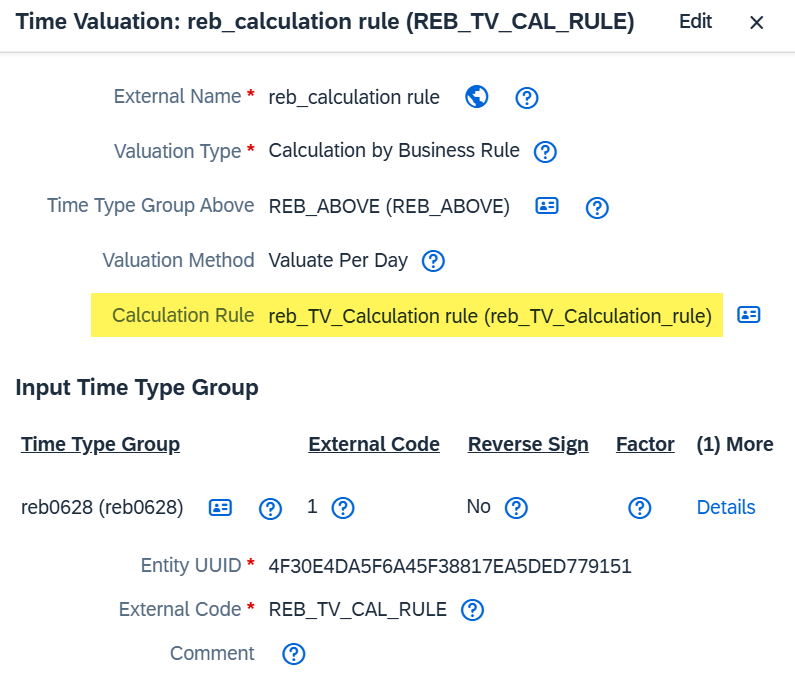
Task: Show help for Valuation Type field
Action: pos(545,152)
